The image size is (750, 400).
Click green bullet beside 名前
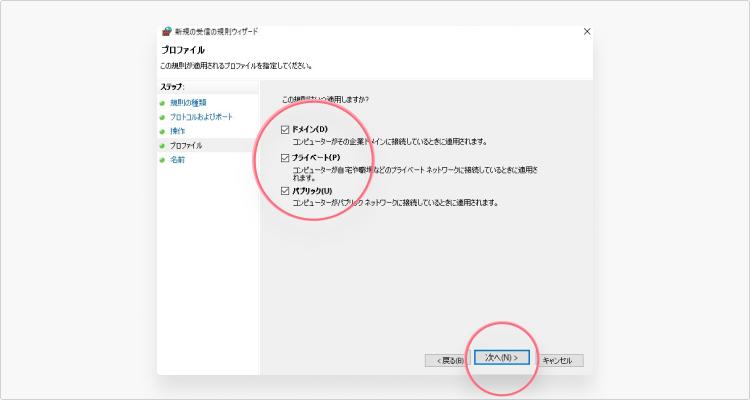click(x=163, y=160)
